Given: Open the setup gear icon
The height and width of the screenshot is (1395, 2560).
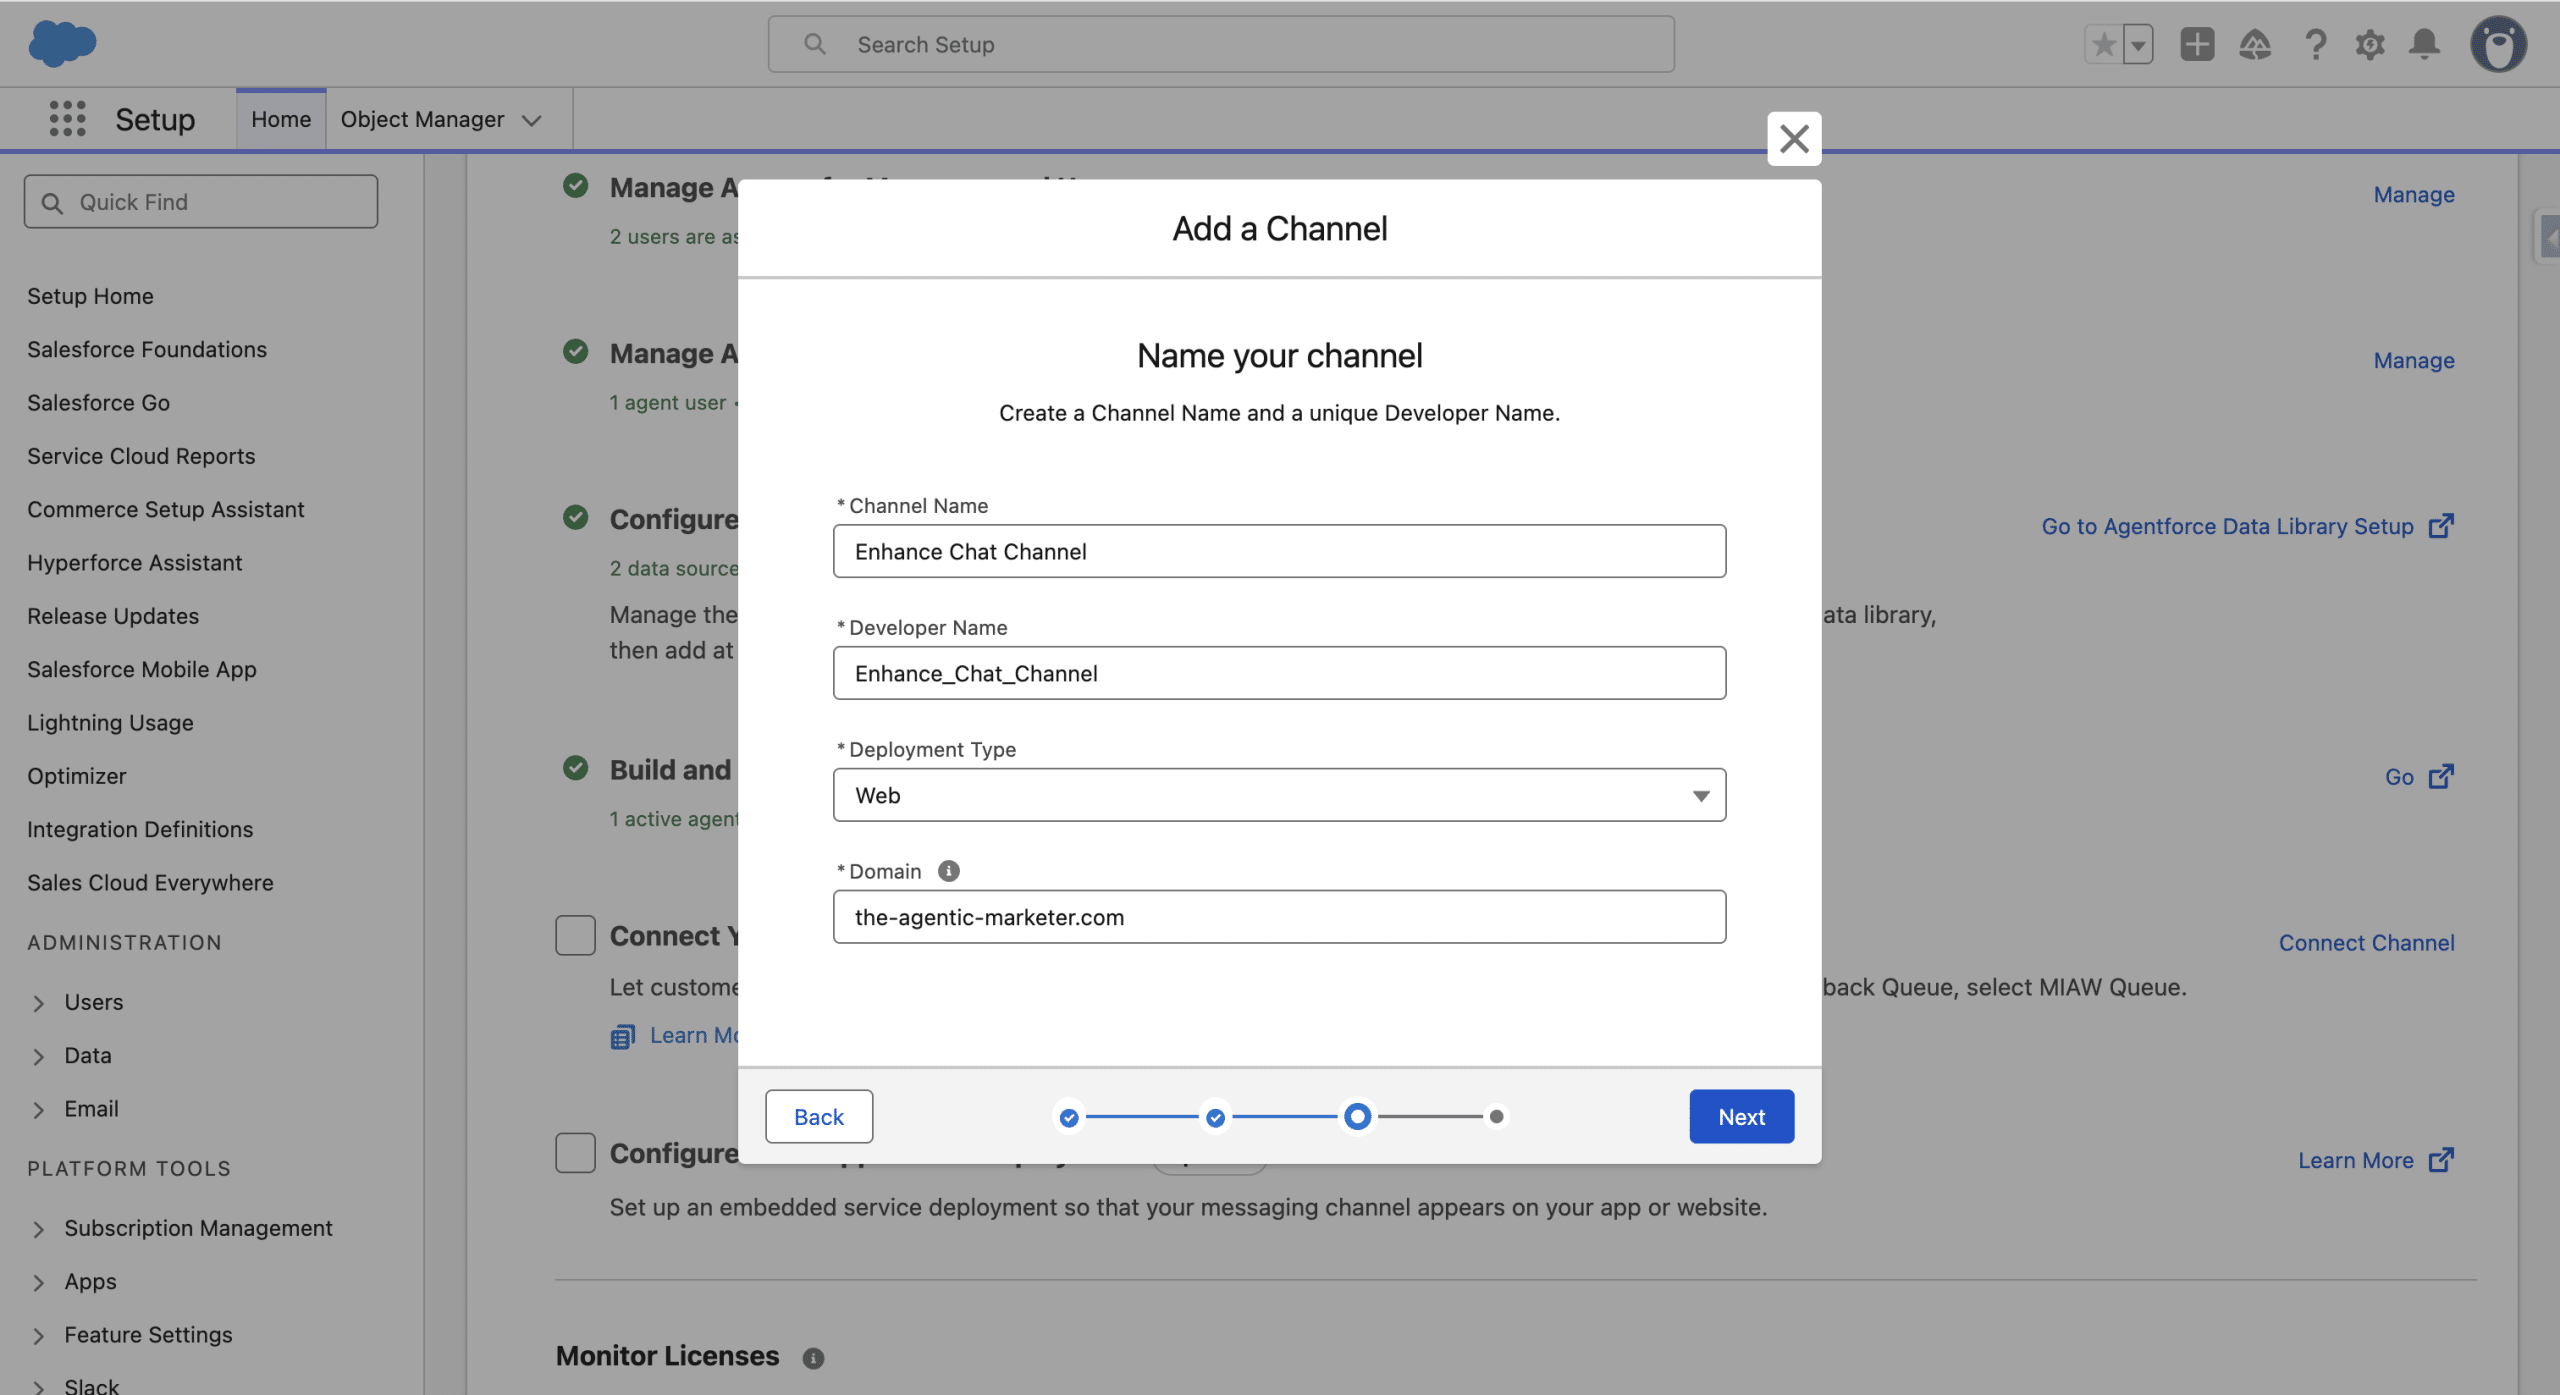Looking at the screenshot, I should [x=2370, y=44].
